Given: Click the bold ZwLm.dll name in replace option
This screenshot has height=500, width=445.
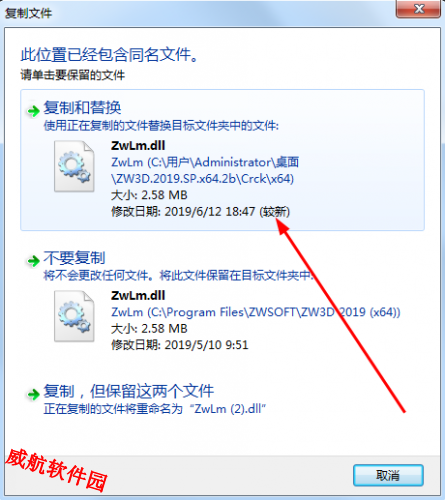Looking at the screenshot, I should point(138,146).
